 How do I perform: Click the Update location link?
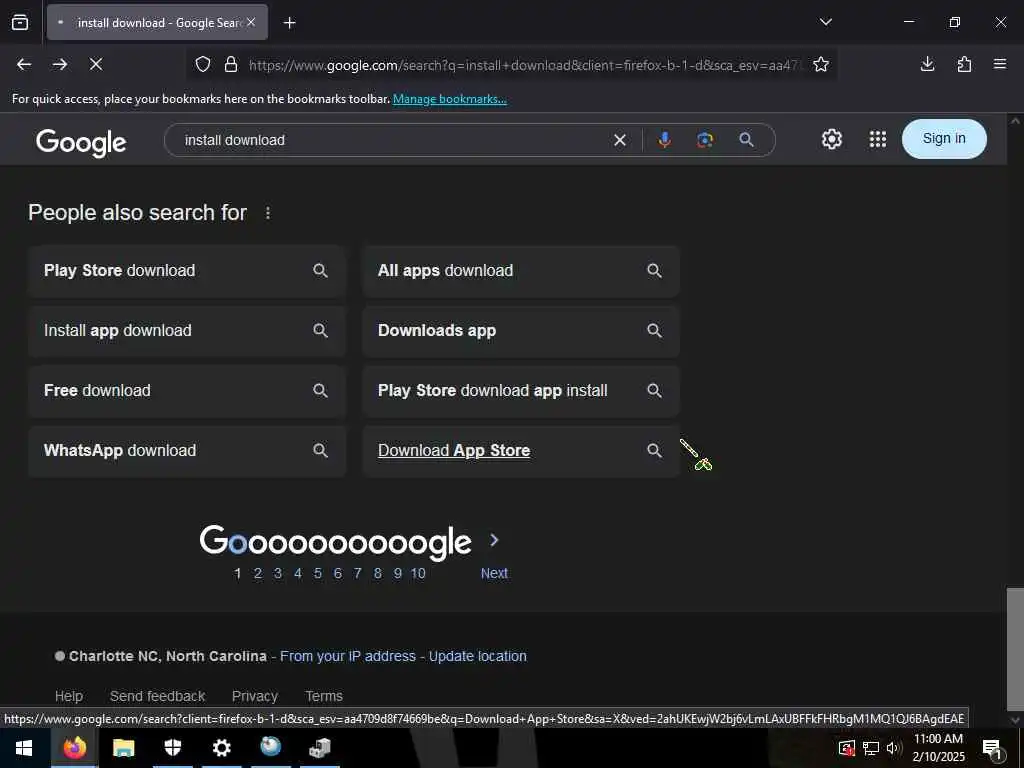pos(477,656)
